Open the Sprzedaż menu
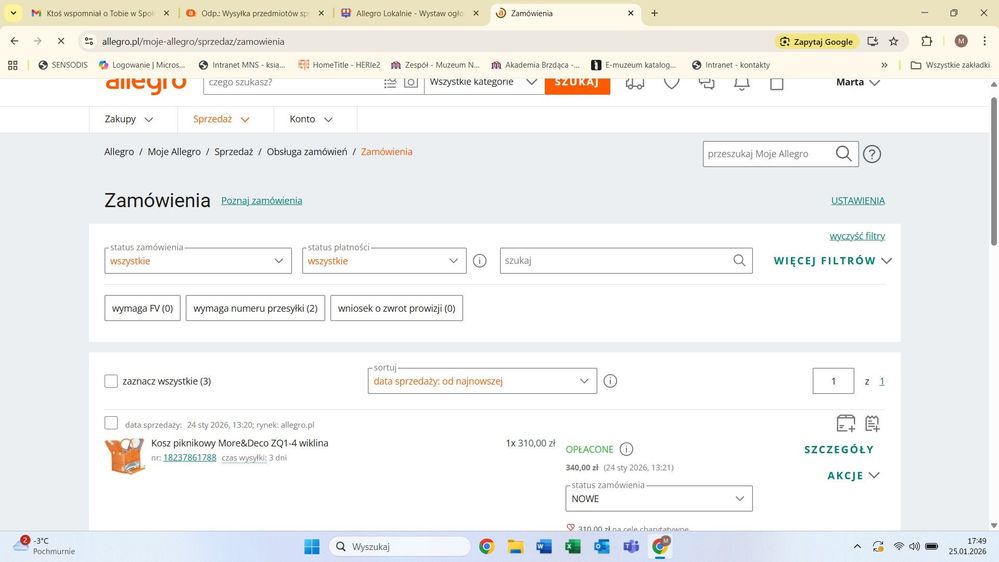This screenshot has width=999, height=562. click(x=221, y=119)
